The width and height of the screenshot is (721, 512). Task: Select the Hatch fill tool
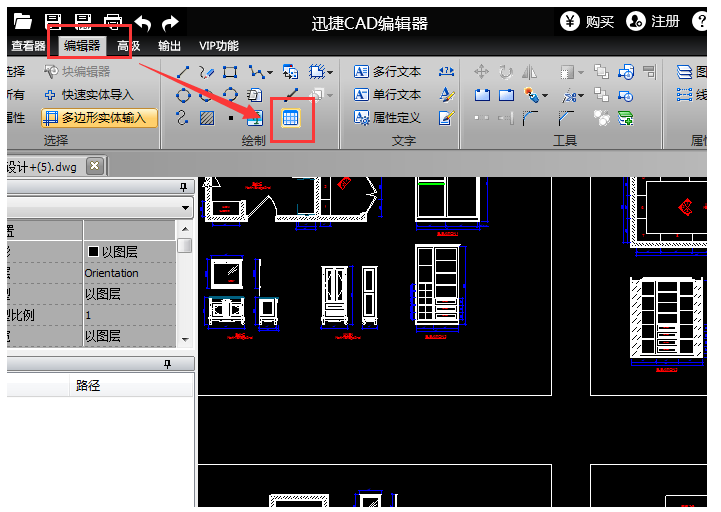point(207,118)
